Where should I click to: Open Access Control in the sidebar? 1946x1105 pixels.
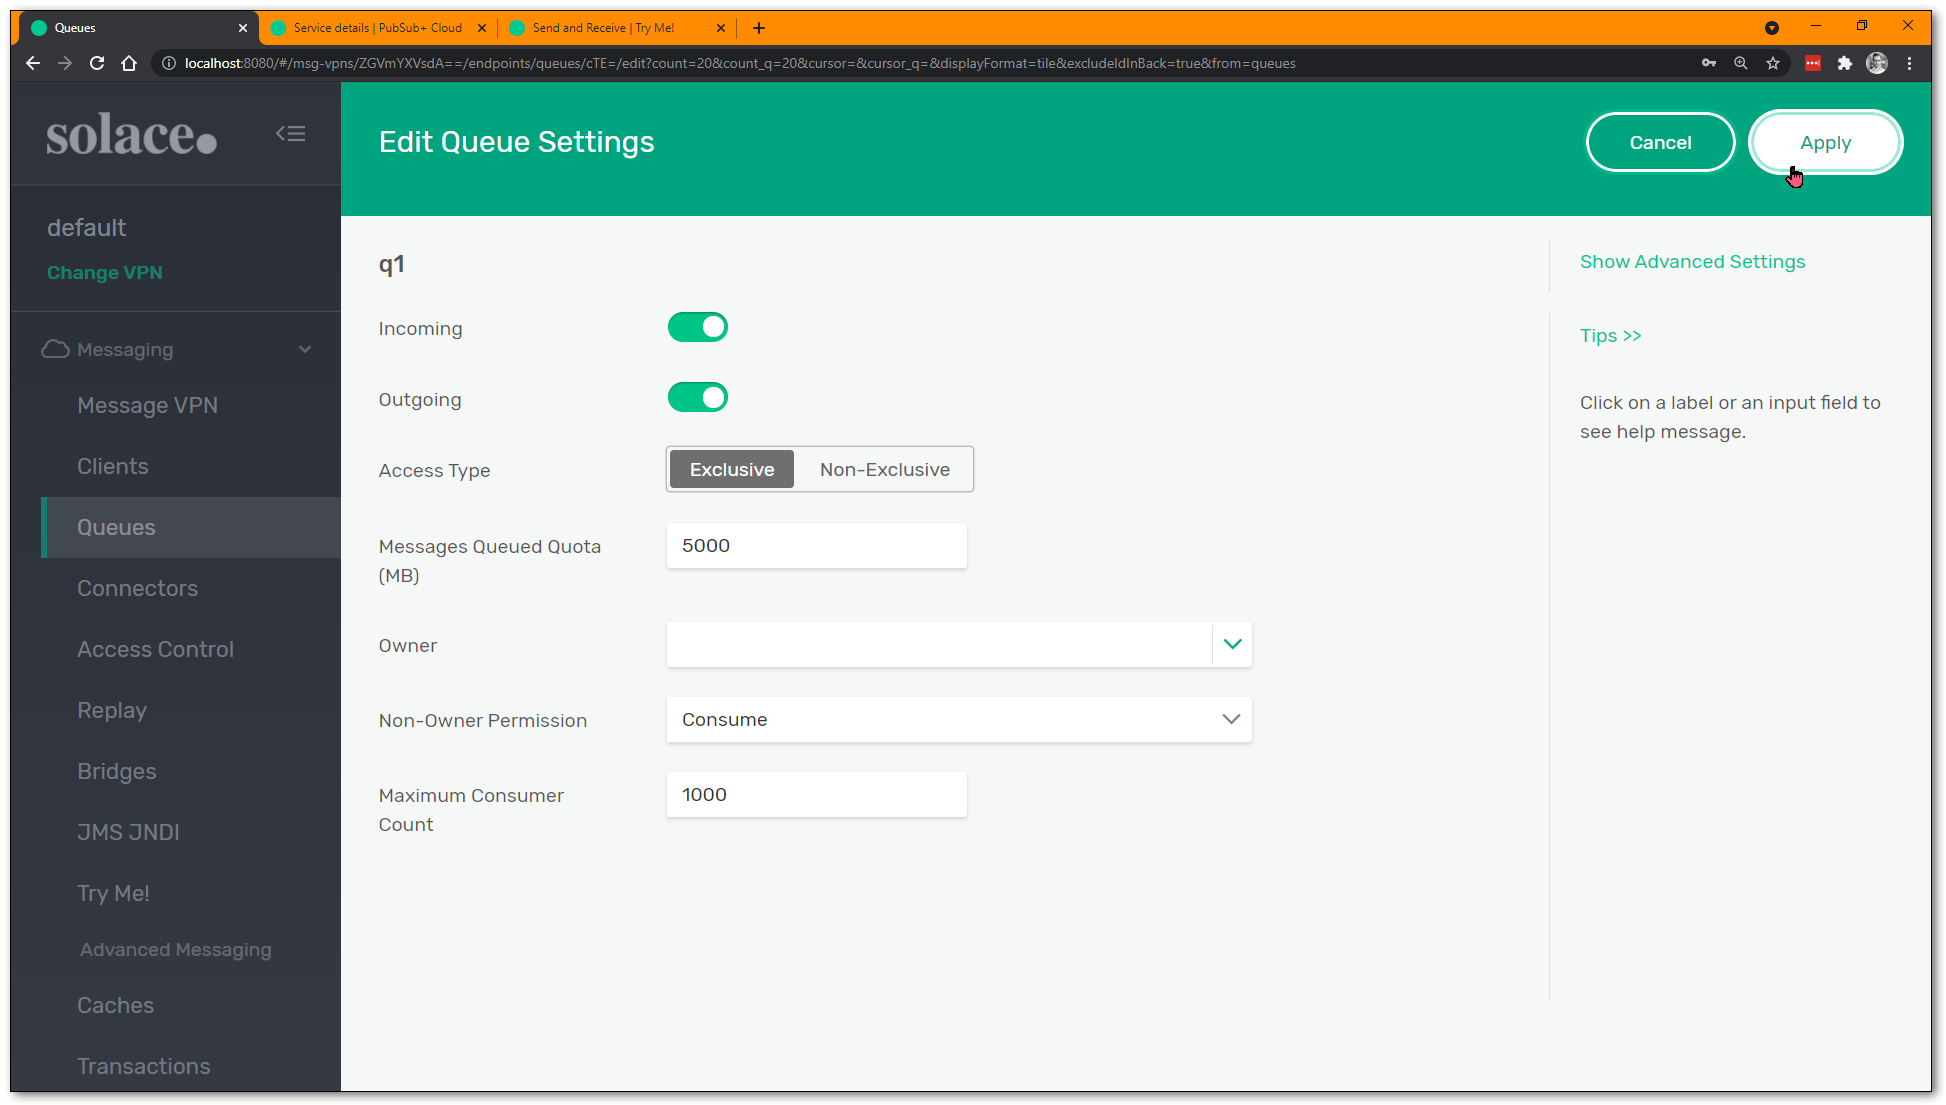(x=155, y=649)
